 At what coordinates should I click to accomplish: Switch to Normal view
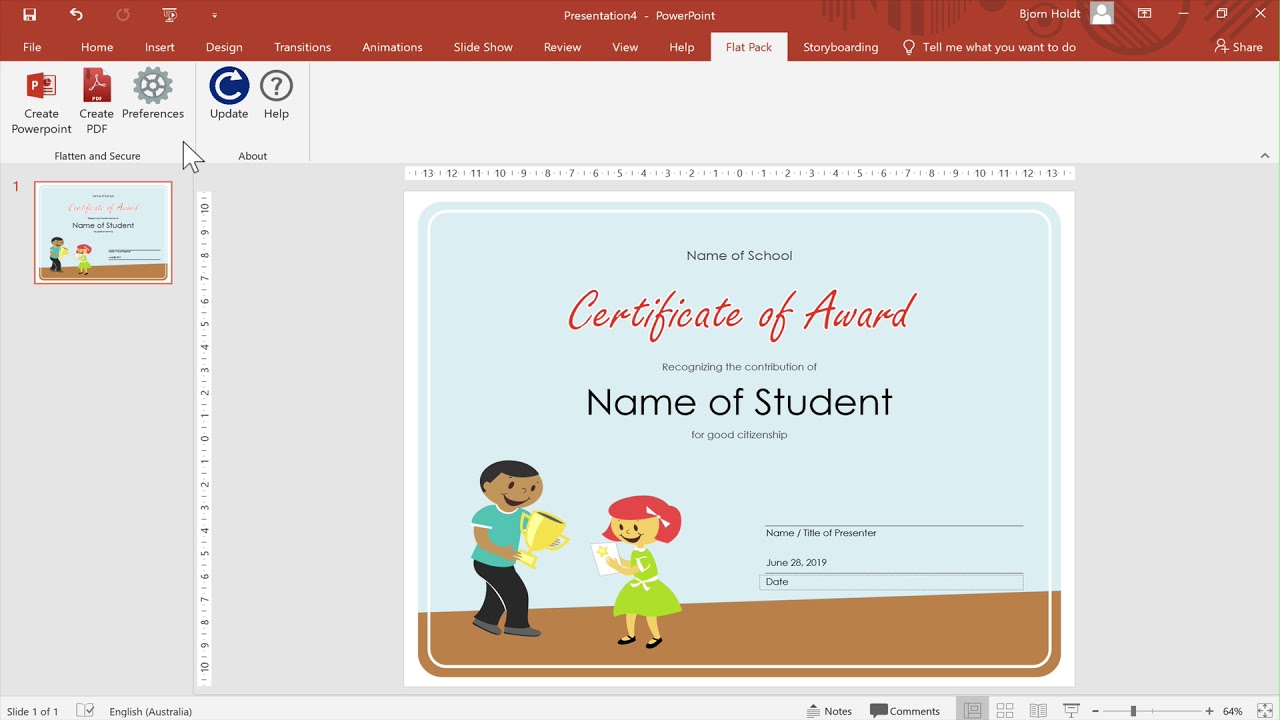(972, 711)
